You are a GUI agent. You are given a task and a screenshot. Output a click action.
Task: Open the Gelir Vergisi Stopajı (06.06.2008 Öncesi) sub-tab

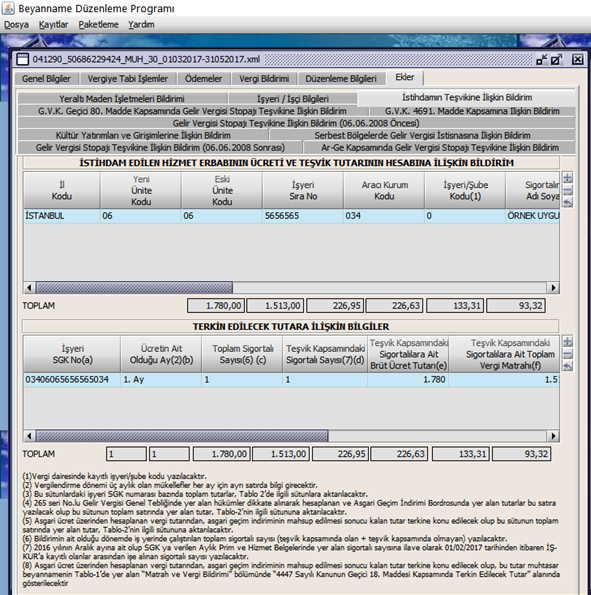tap(296, 123)
